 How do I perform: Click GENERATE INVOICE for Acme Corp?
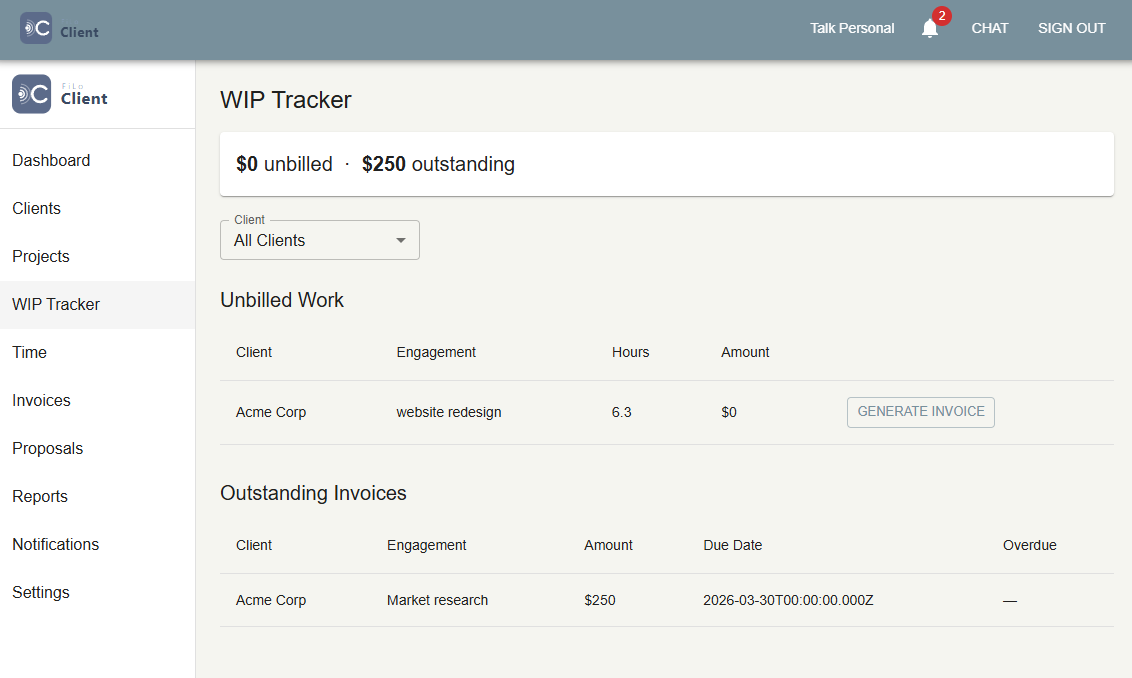[920, 412]
